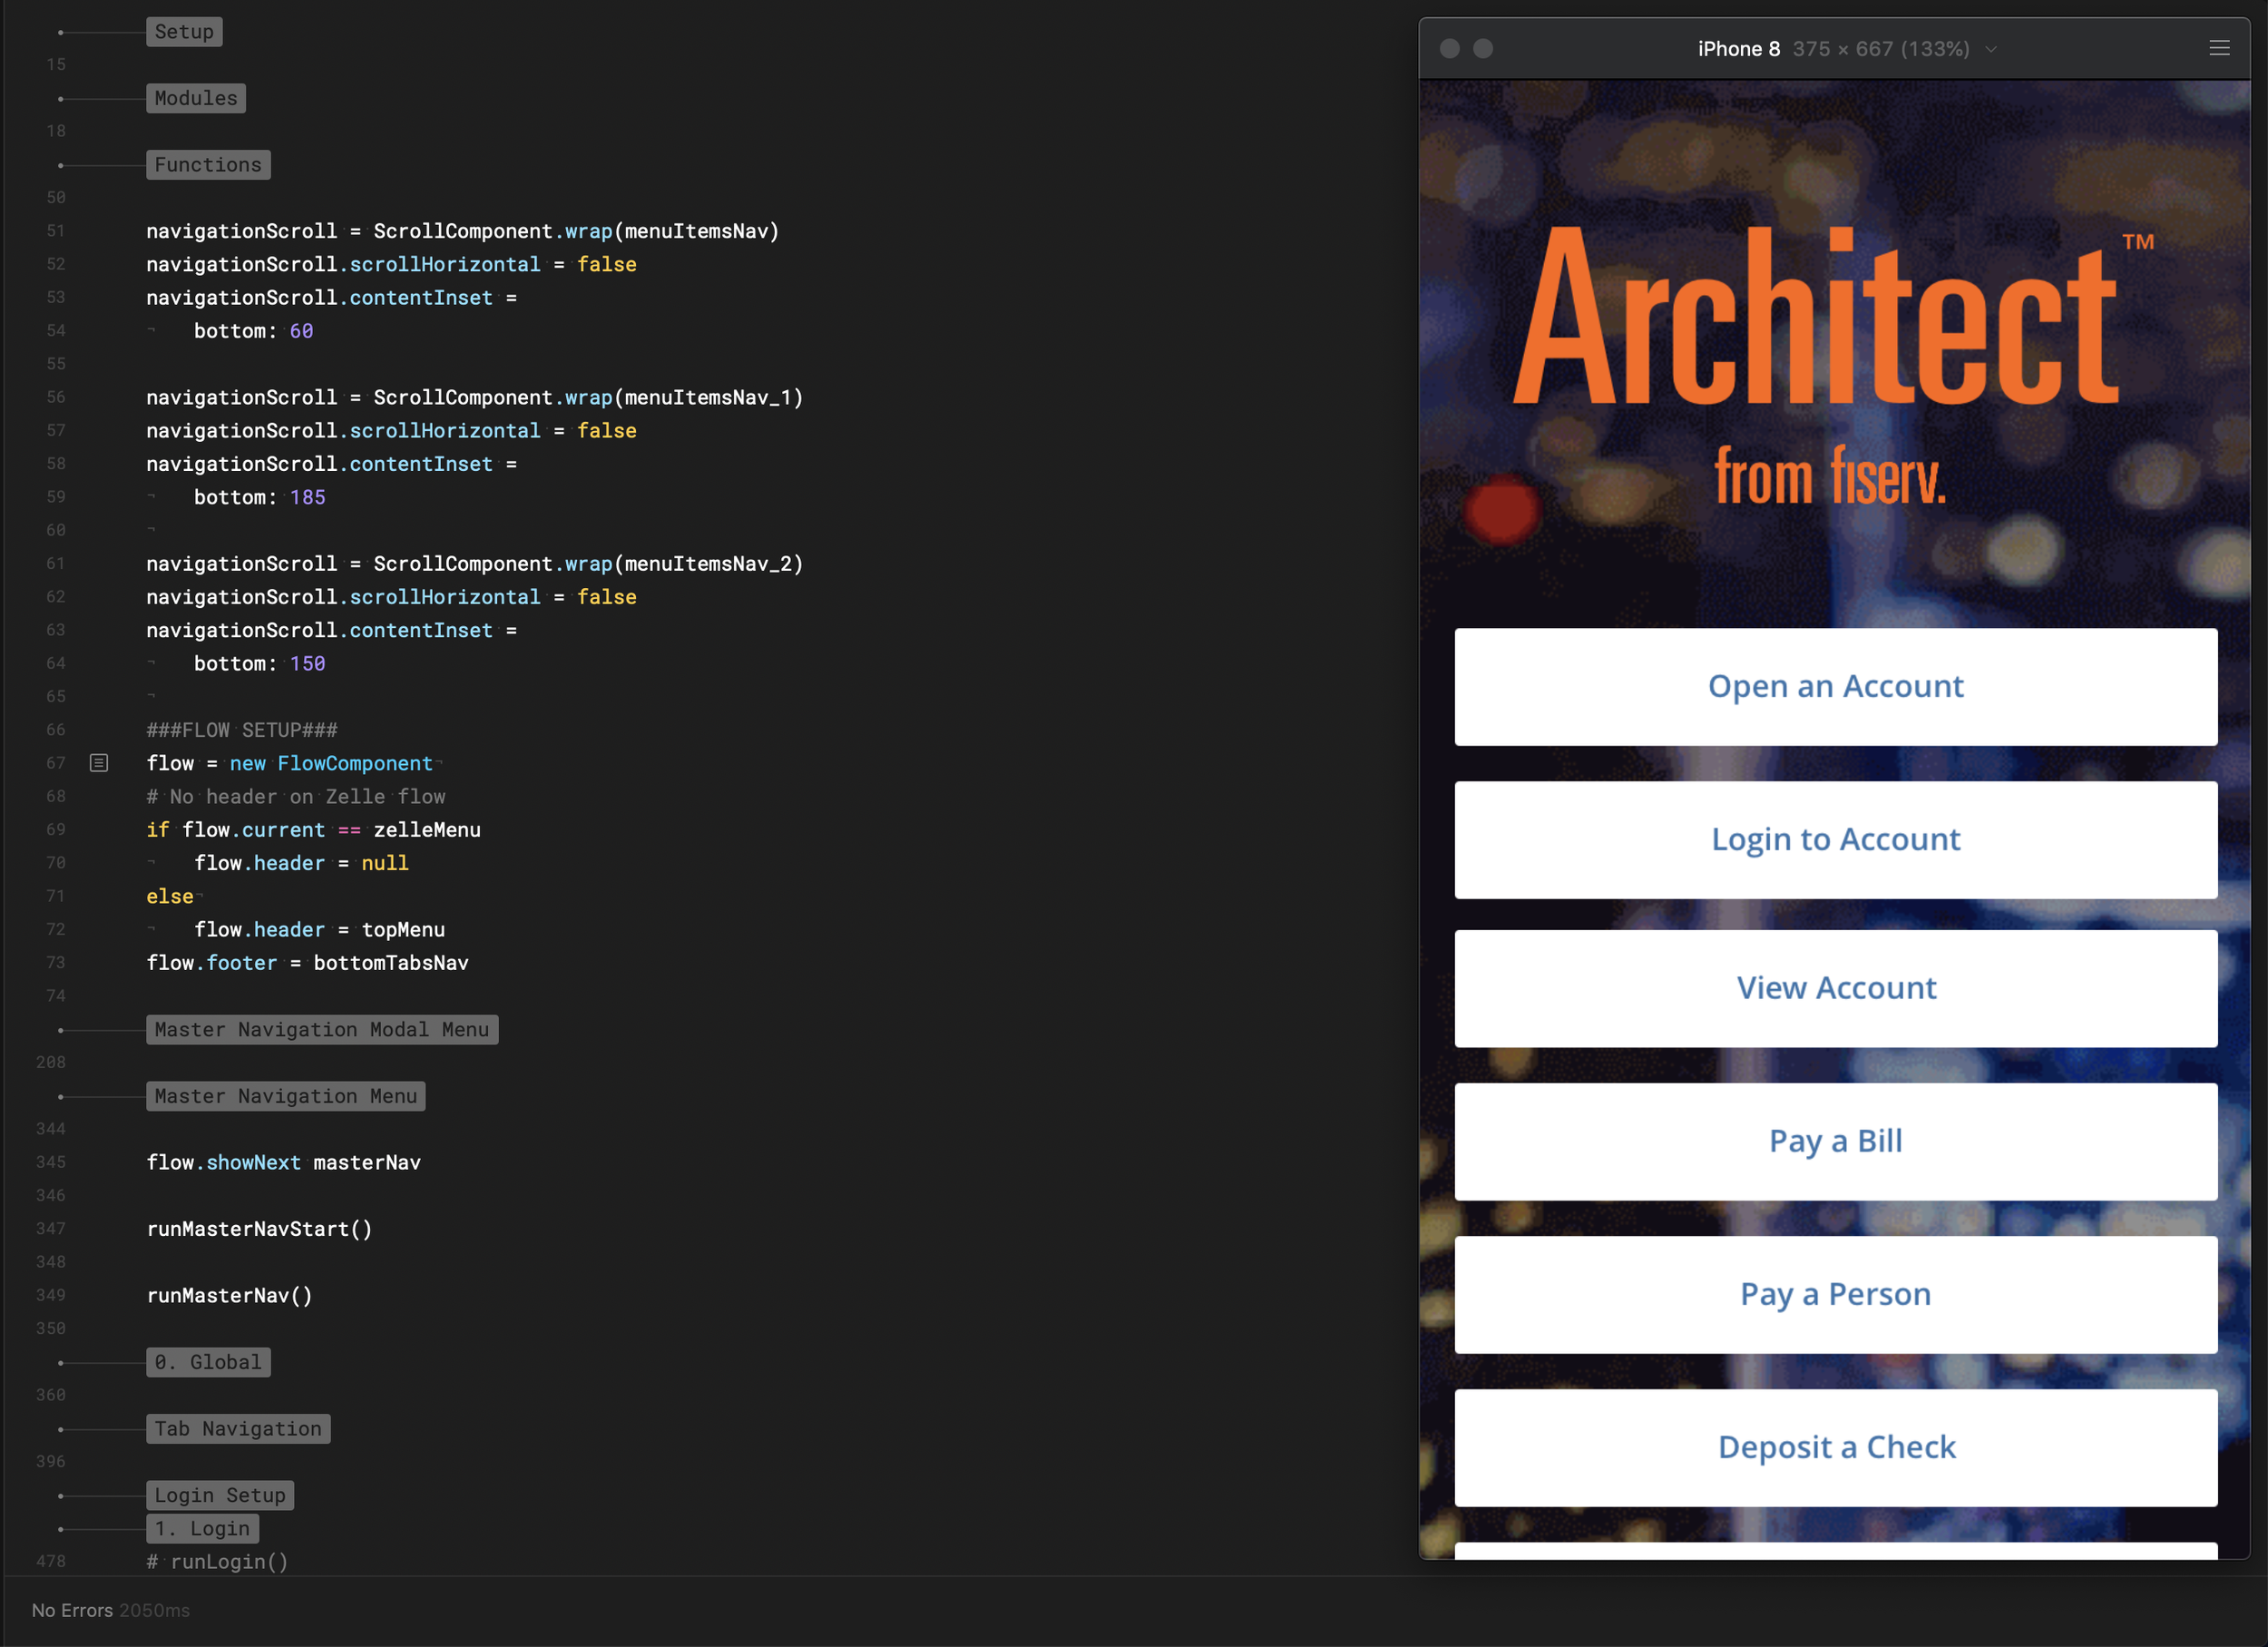Click the 375 × 667 (133%) size label
Viewport: 2268px width, 1647px height.
point(1880,49)
